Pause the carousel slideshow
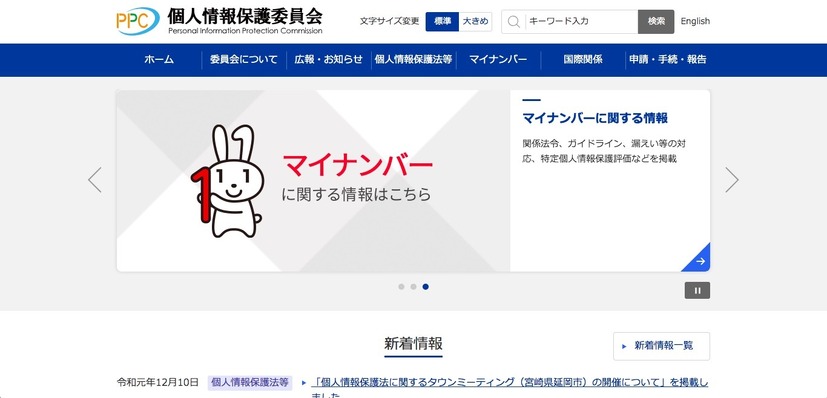Screen dimensions: 827x398 pyautogui.click(x=697, y=290)
